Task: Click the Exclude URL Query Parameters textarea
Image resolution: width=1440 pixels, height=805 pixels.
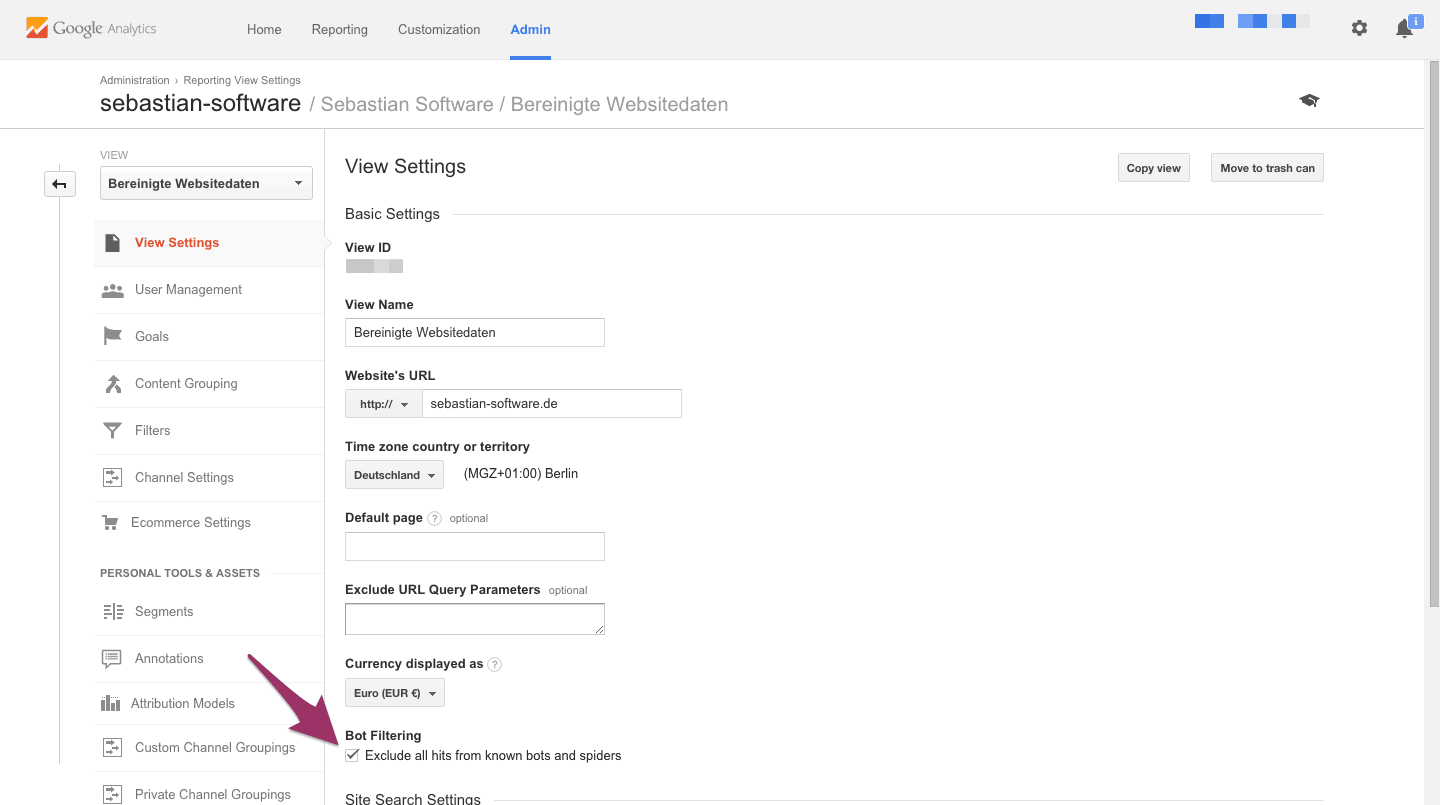Action: (x=475, y=619)
